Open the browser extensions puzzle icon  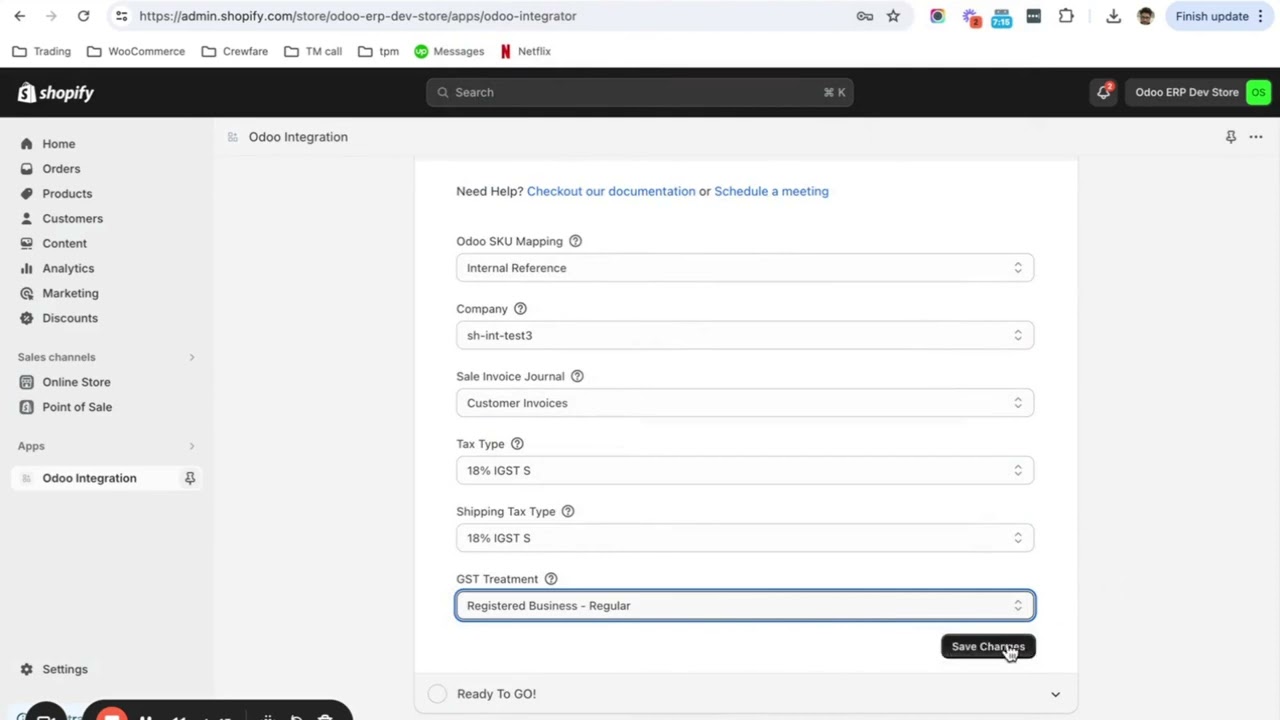(x=1066, y=16)
